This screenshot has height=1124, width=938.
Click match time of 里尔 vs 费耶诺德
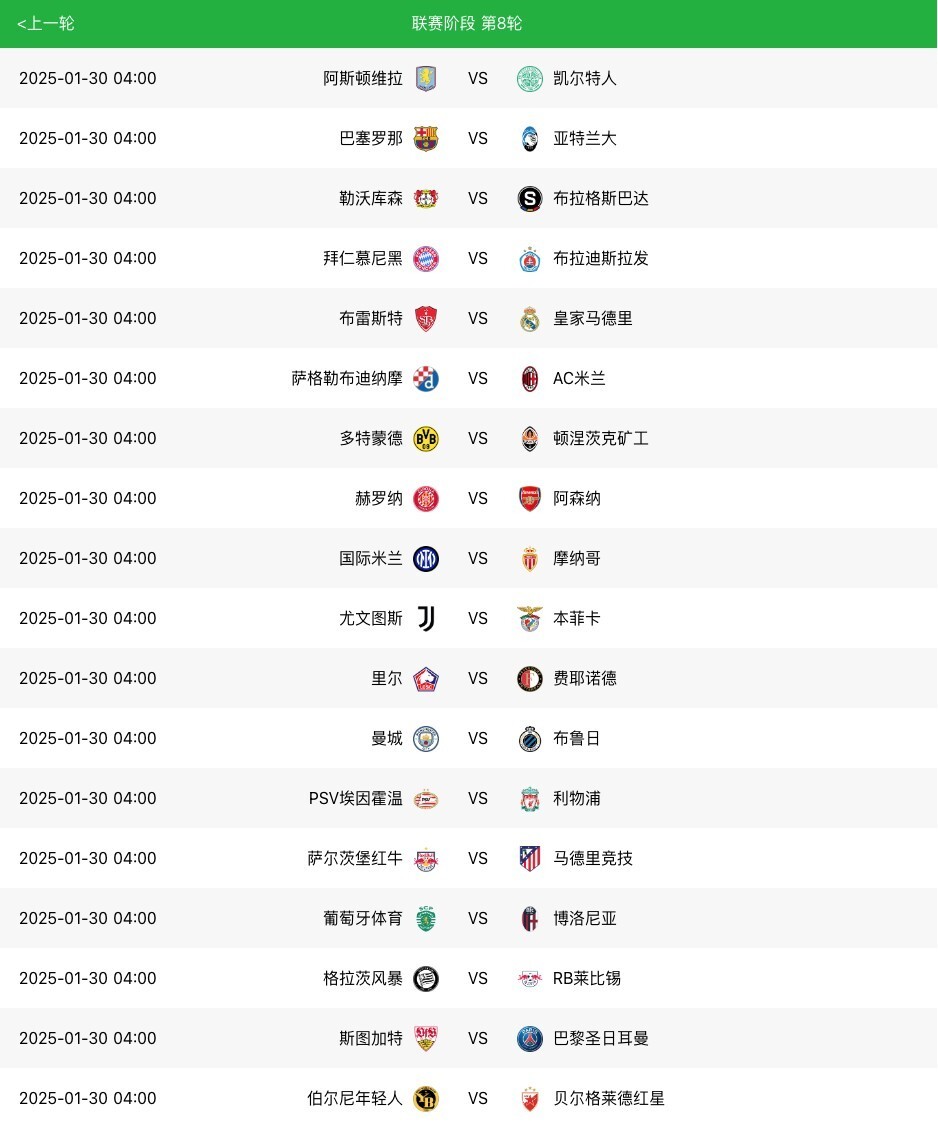(x=88, y=679)
